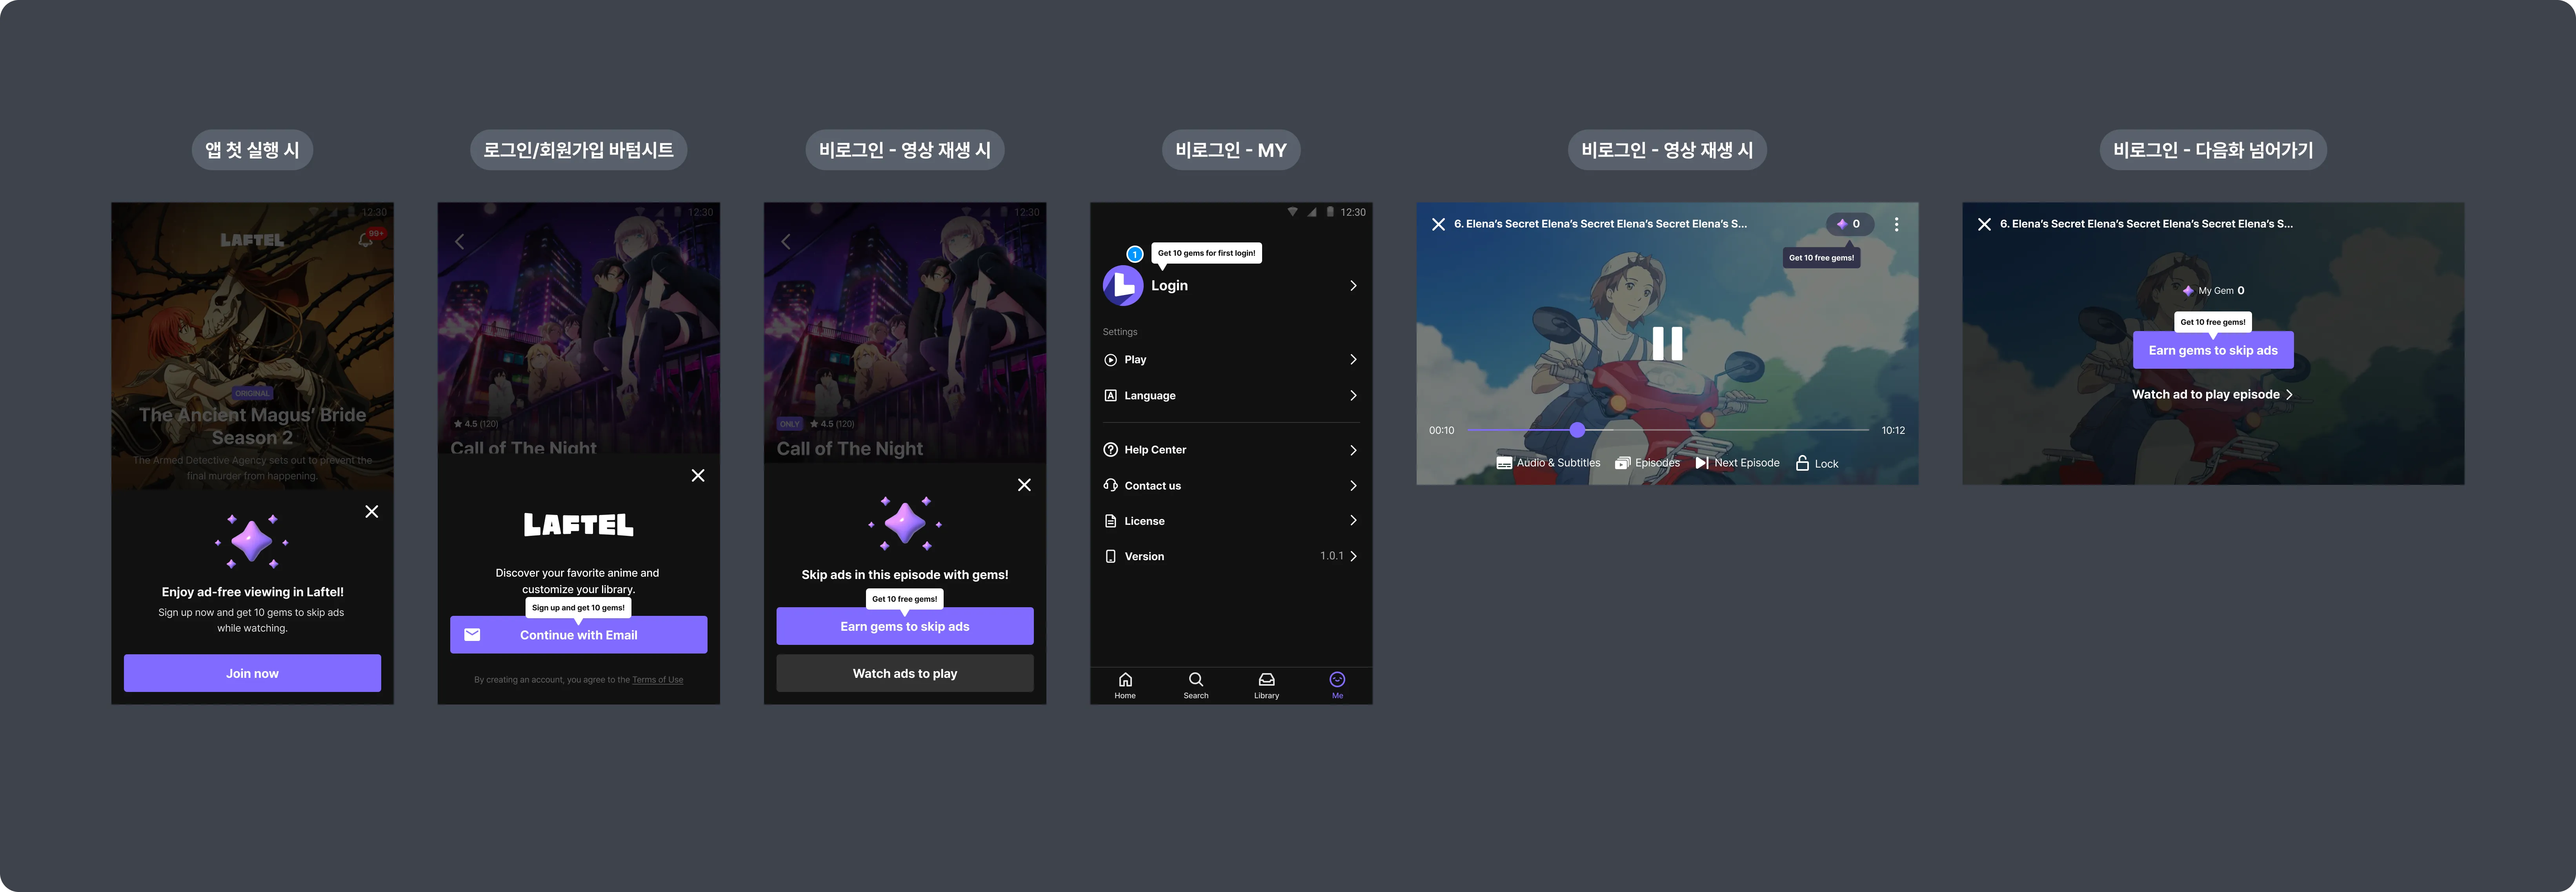Expand the Contact us chevron
Viewport: 2576px width, 892px height.
[1353, 486]
